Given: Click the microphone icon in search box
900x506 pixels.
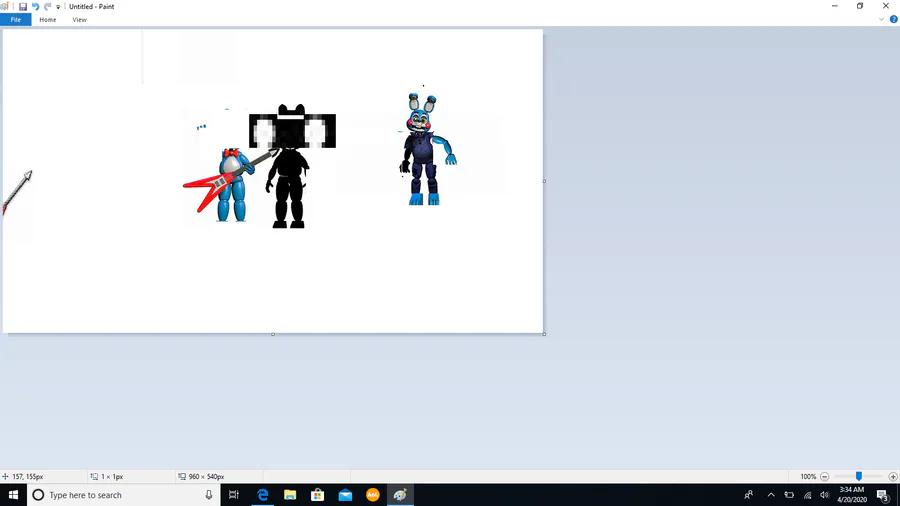Looking at the screenshot, I should pyautogui.click(x=209, y=495).
